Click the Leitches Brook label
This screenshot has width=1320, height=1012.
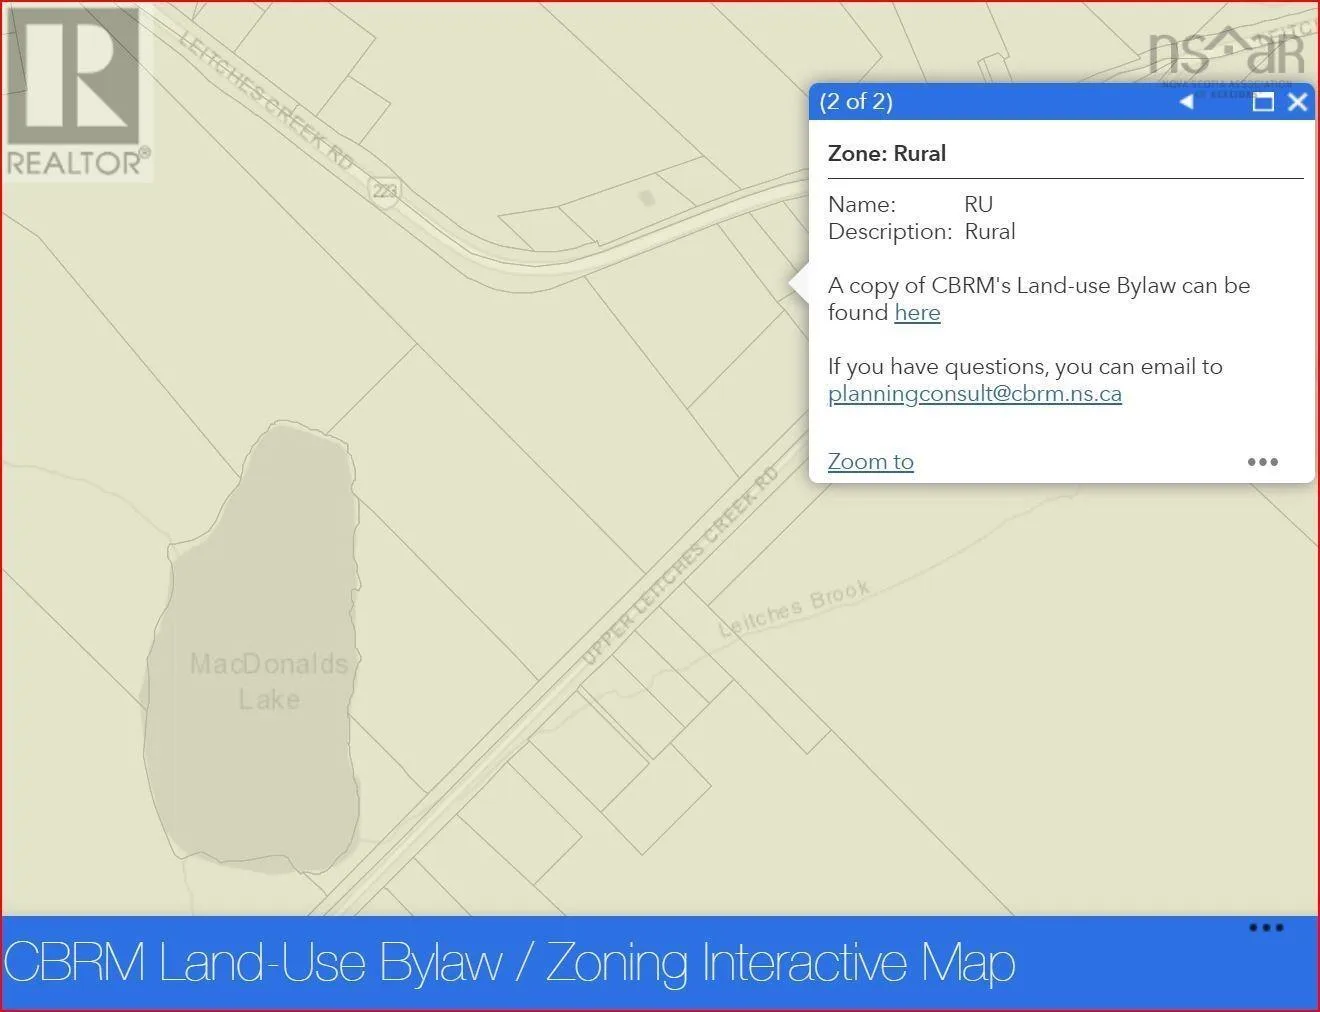point(795,608)
